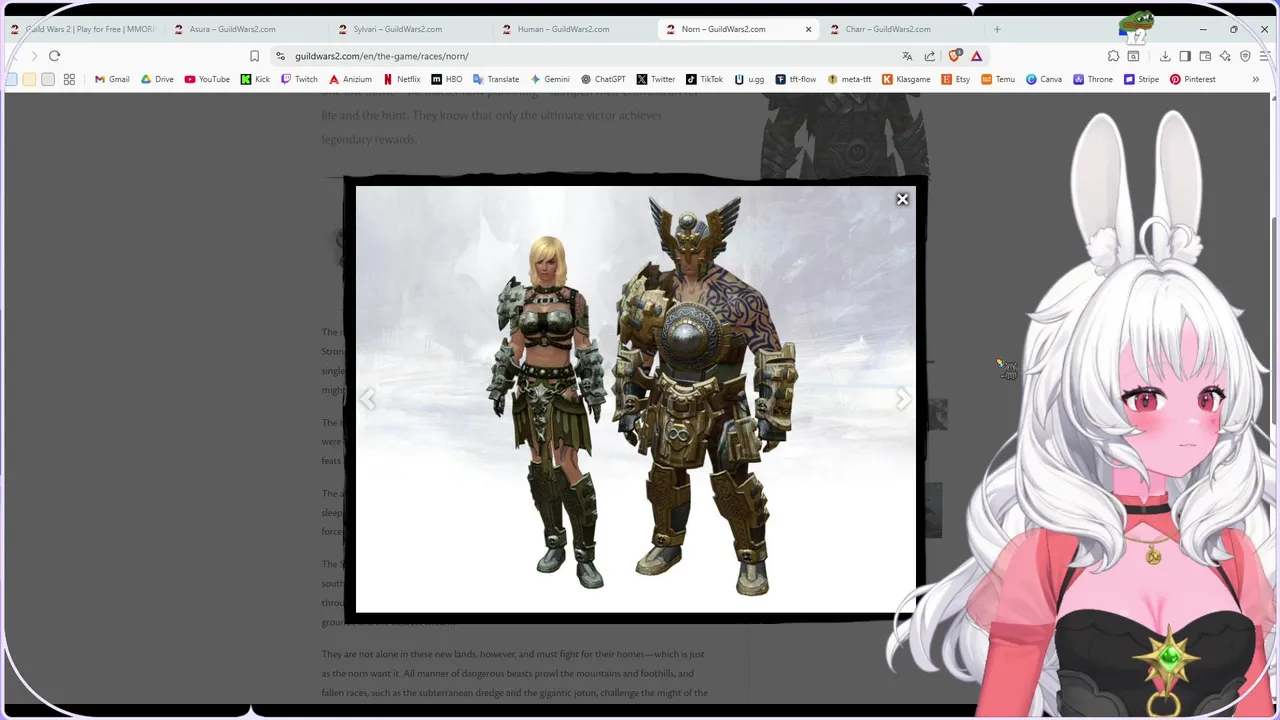Bookmark this page icon

click(x=254, y=56)
